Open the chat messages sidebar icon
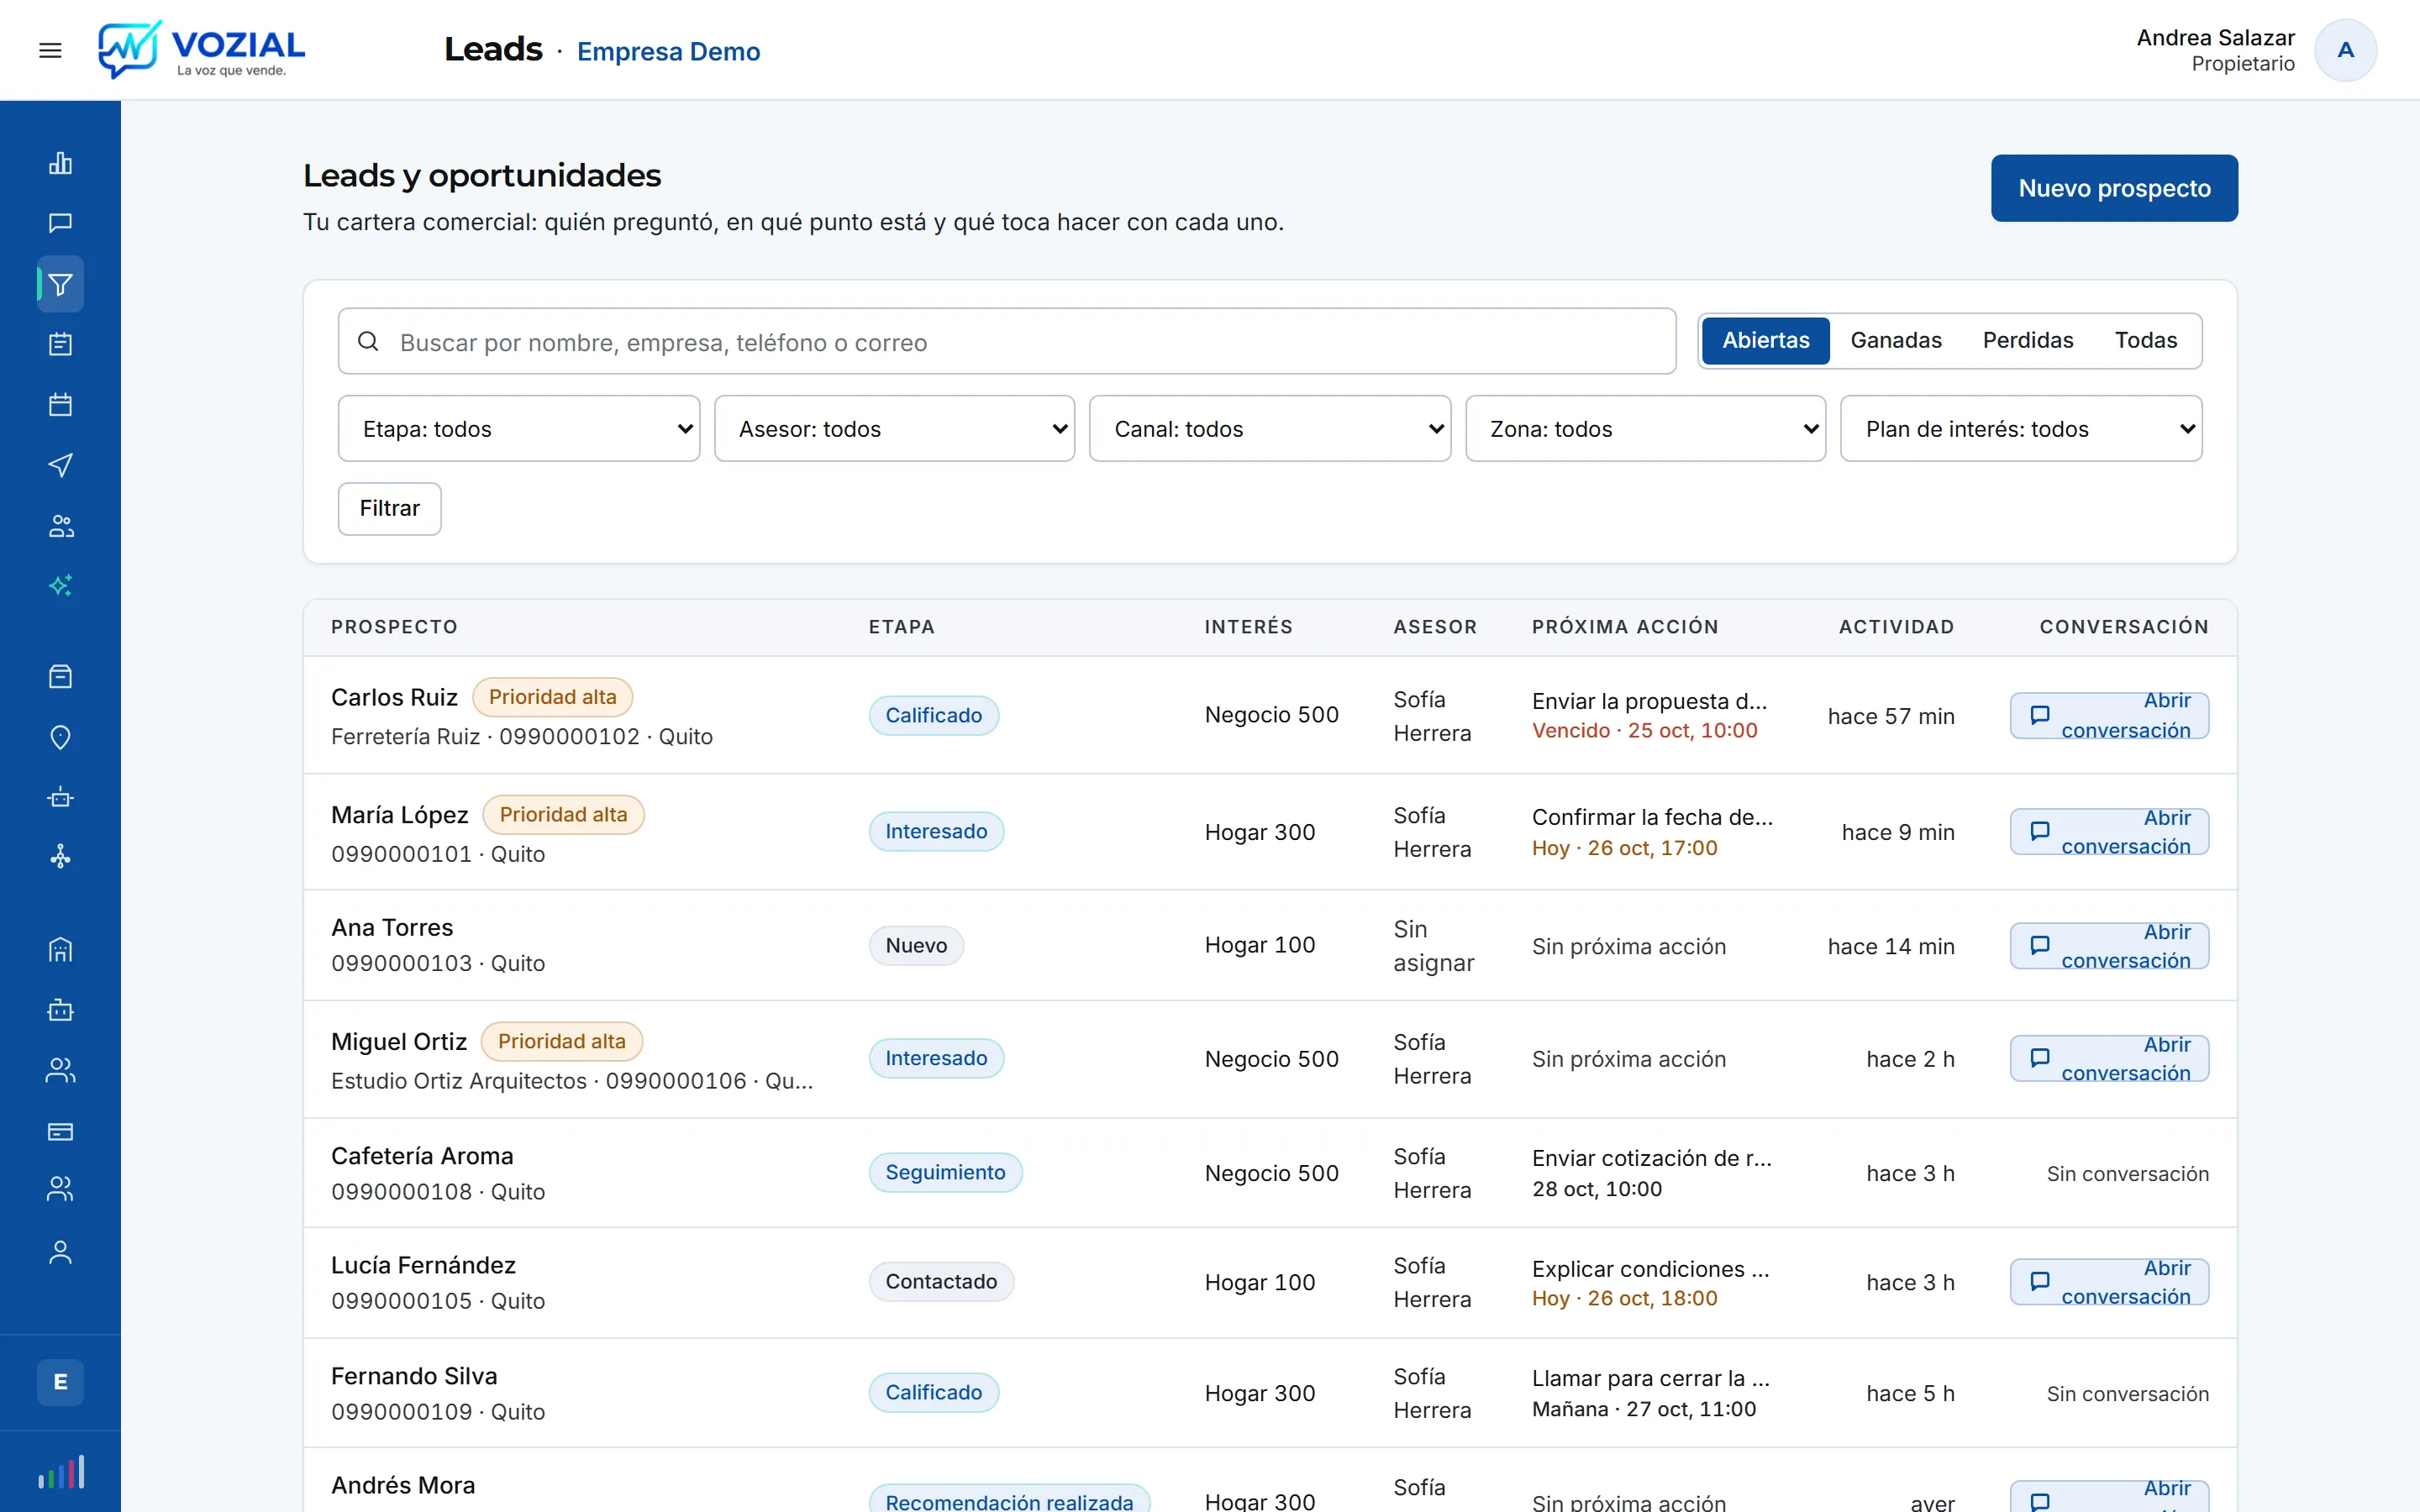2420x1512 pixels. click(60, 223)
